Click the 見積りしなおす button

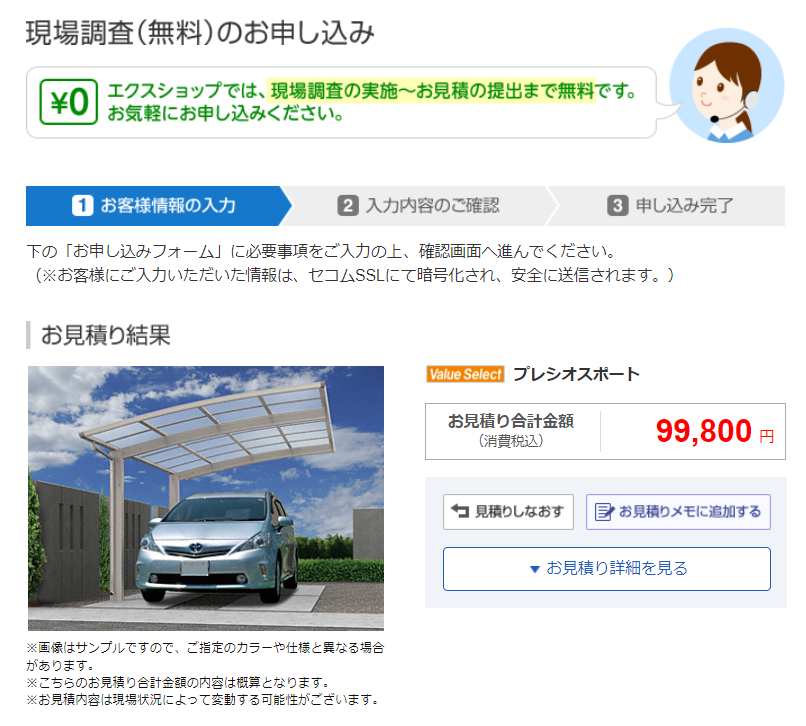pos(508,512)
